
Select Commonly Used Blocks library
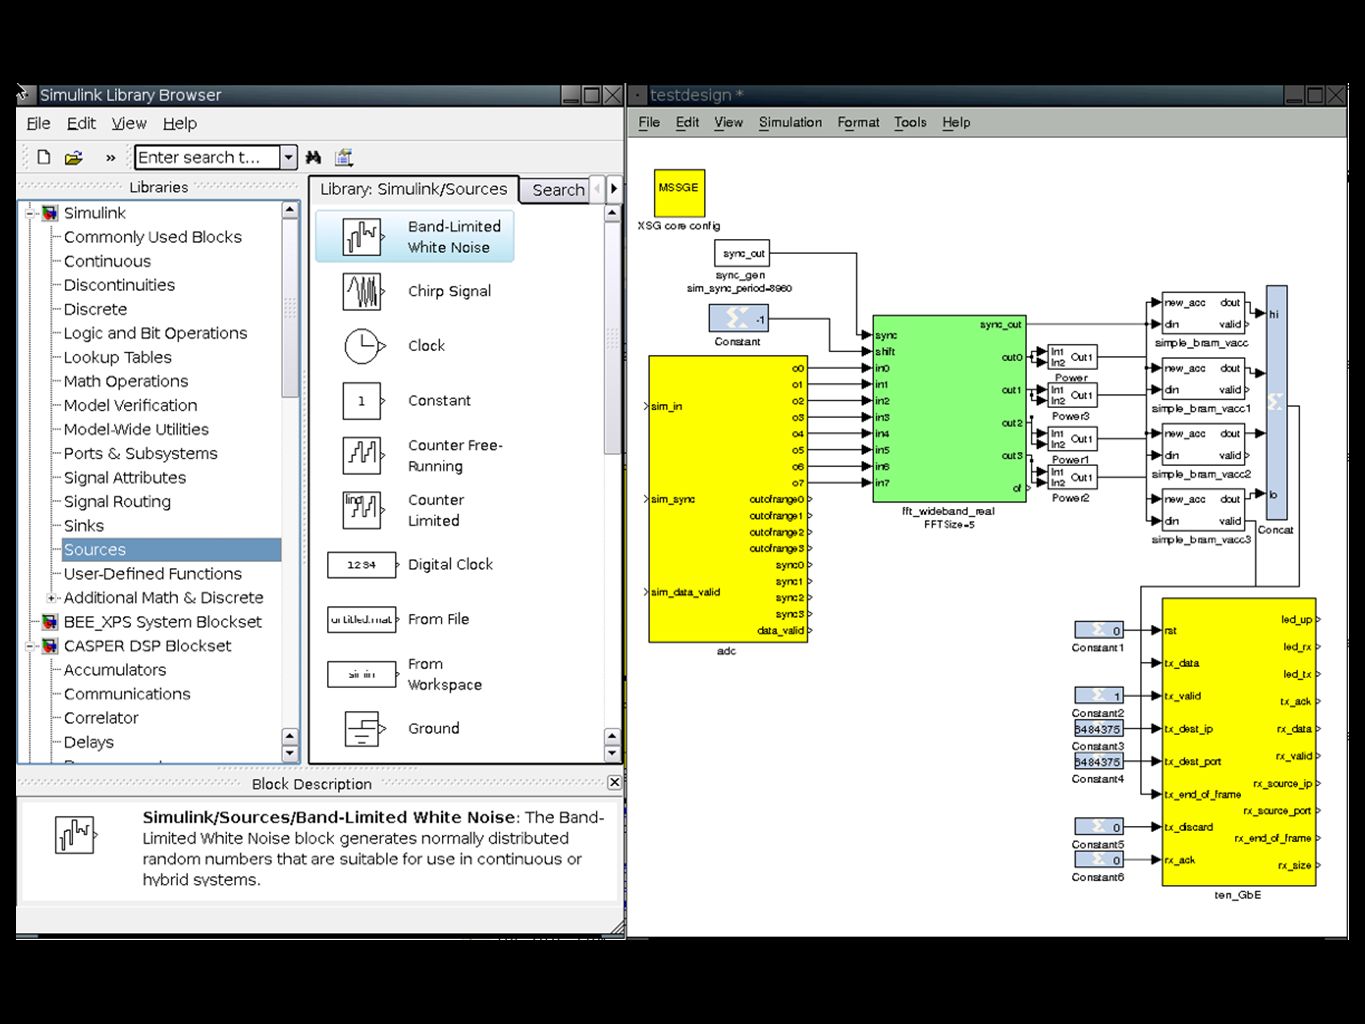(153, 237)
